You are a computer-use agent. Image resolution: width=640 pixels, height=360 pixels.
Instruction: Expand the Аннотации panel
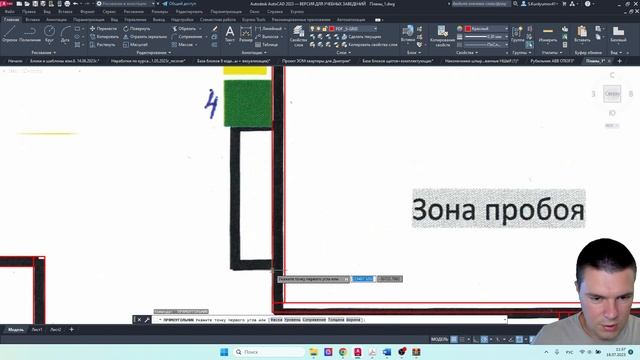click(x=253, y=53)
